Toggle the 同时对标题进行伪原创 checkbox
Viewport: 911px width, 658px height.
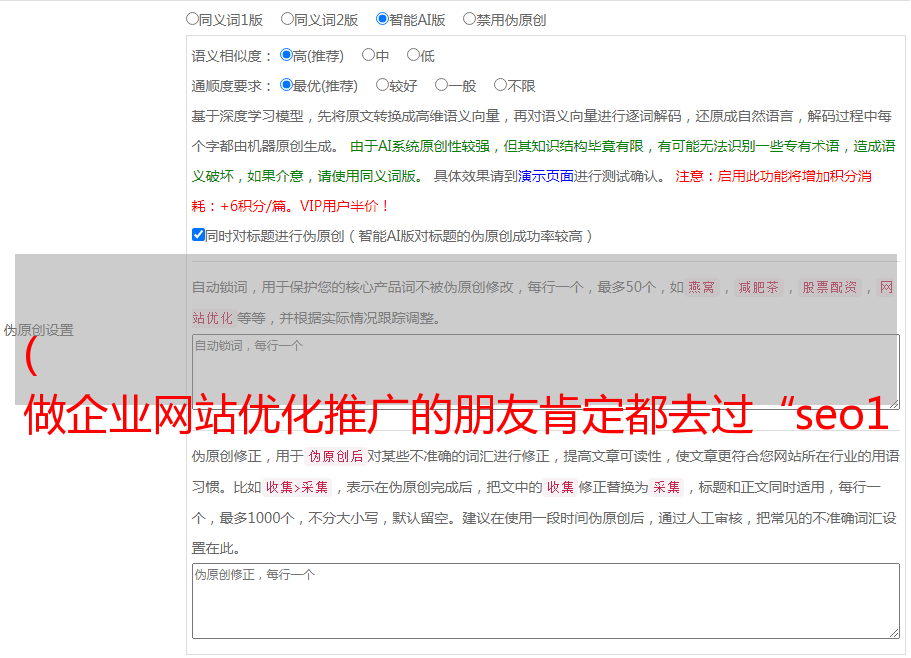coord(198,235)
